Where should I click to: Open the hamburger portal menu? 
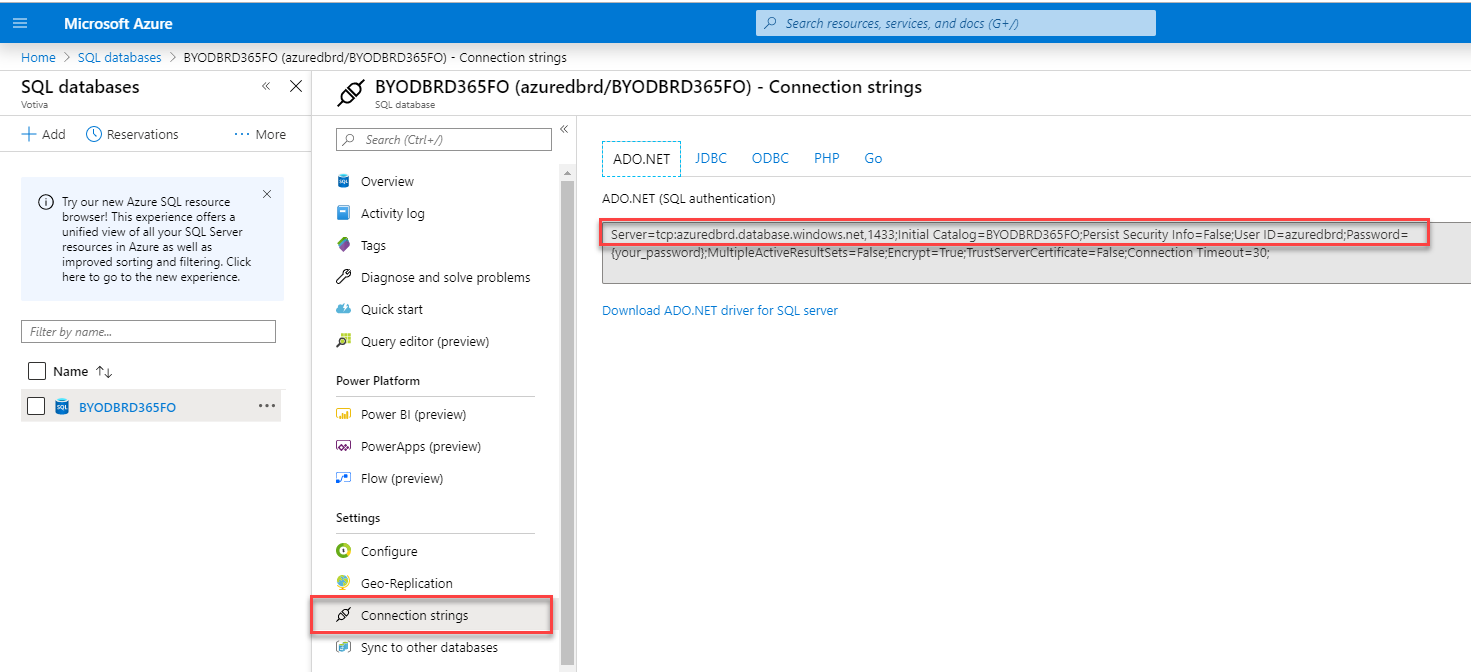[20, 23]
